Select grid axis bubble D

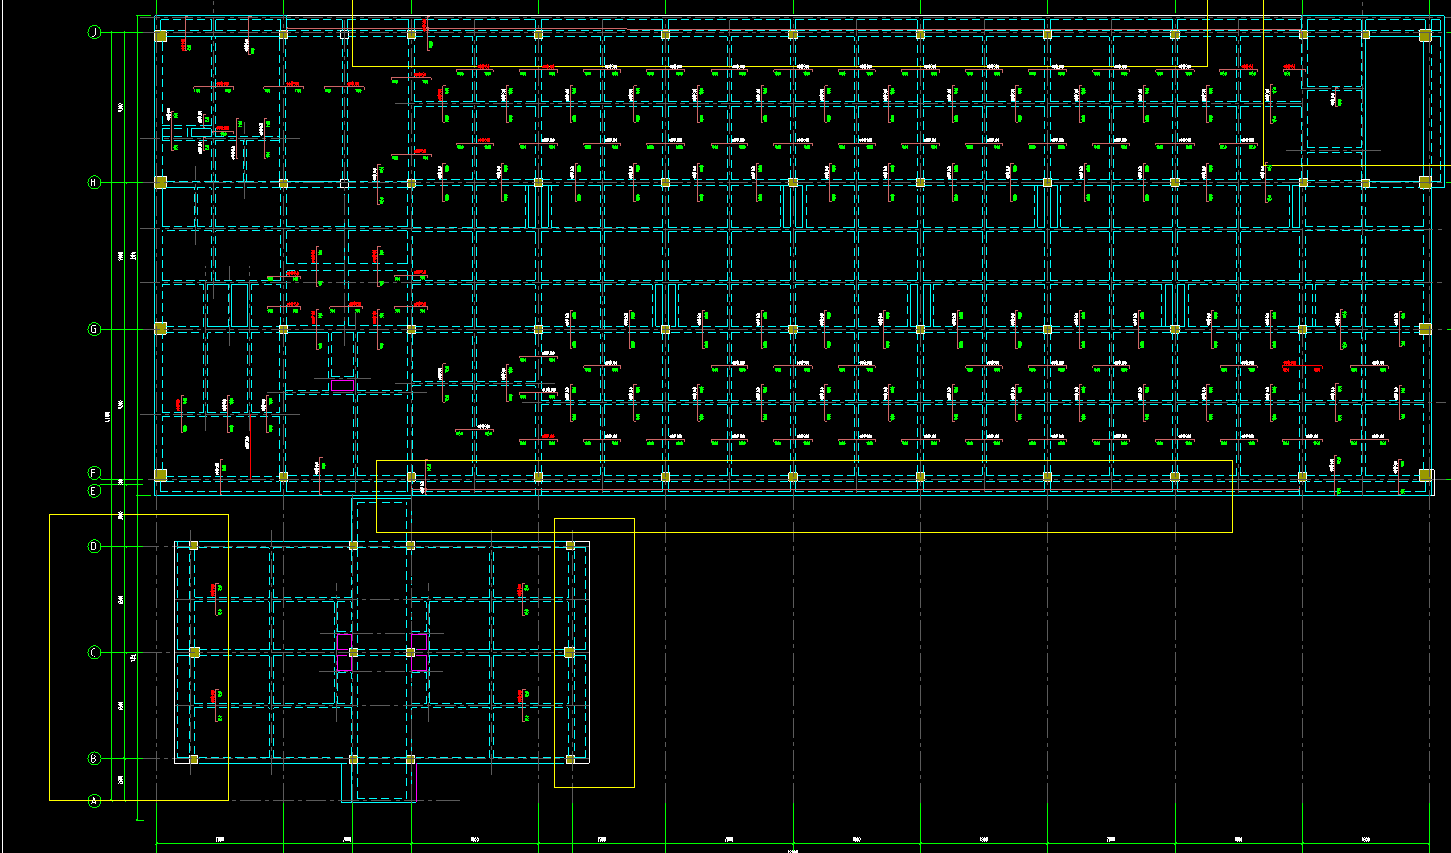click(95, 547)
